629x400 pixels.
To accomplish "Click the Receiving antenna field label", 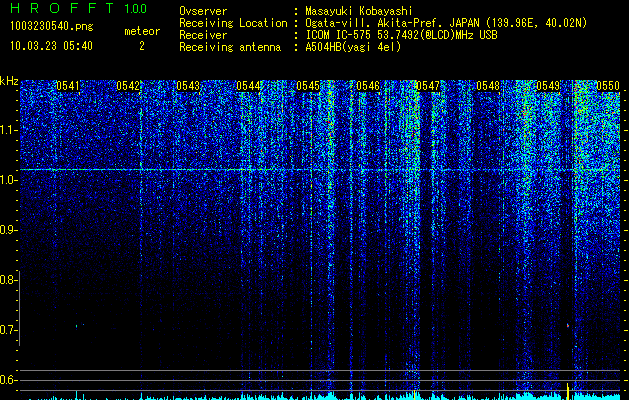I will coord(230,47).
